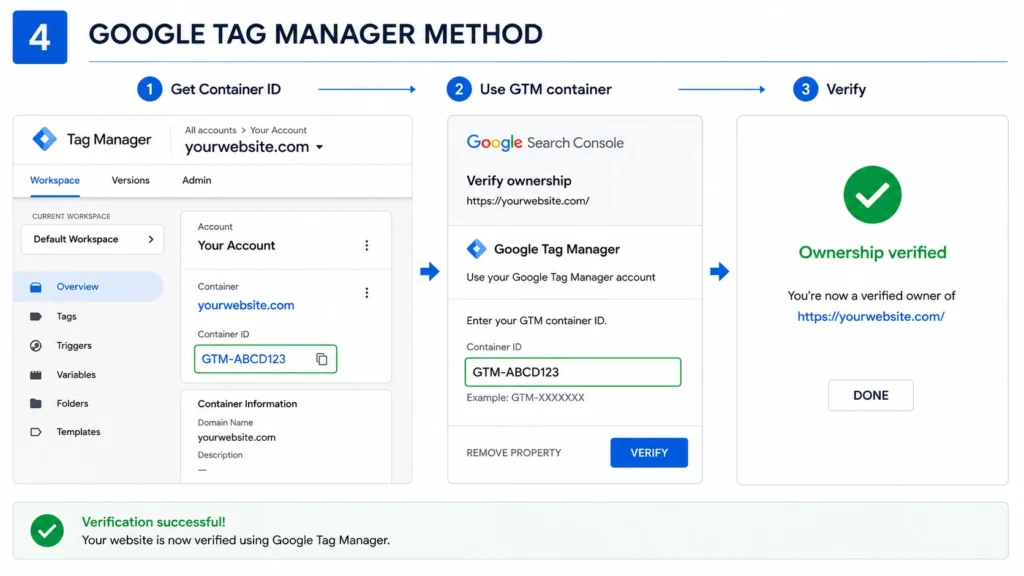Viewport: 1024px width, 576px height.
Task: Switch to the Versions tab
Action: click(x=131, y=180)
